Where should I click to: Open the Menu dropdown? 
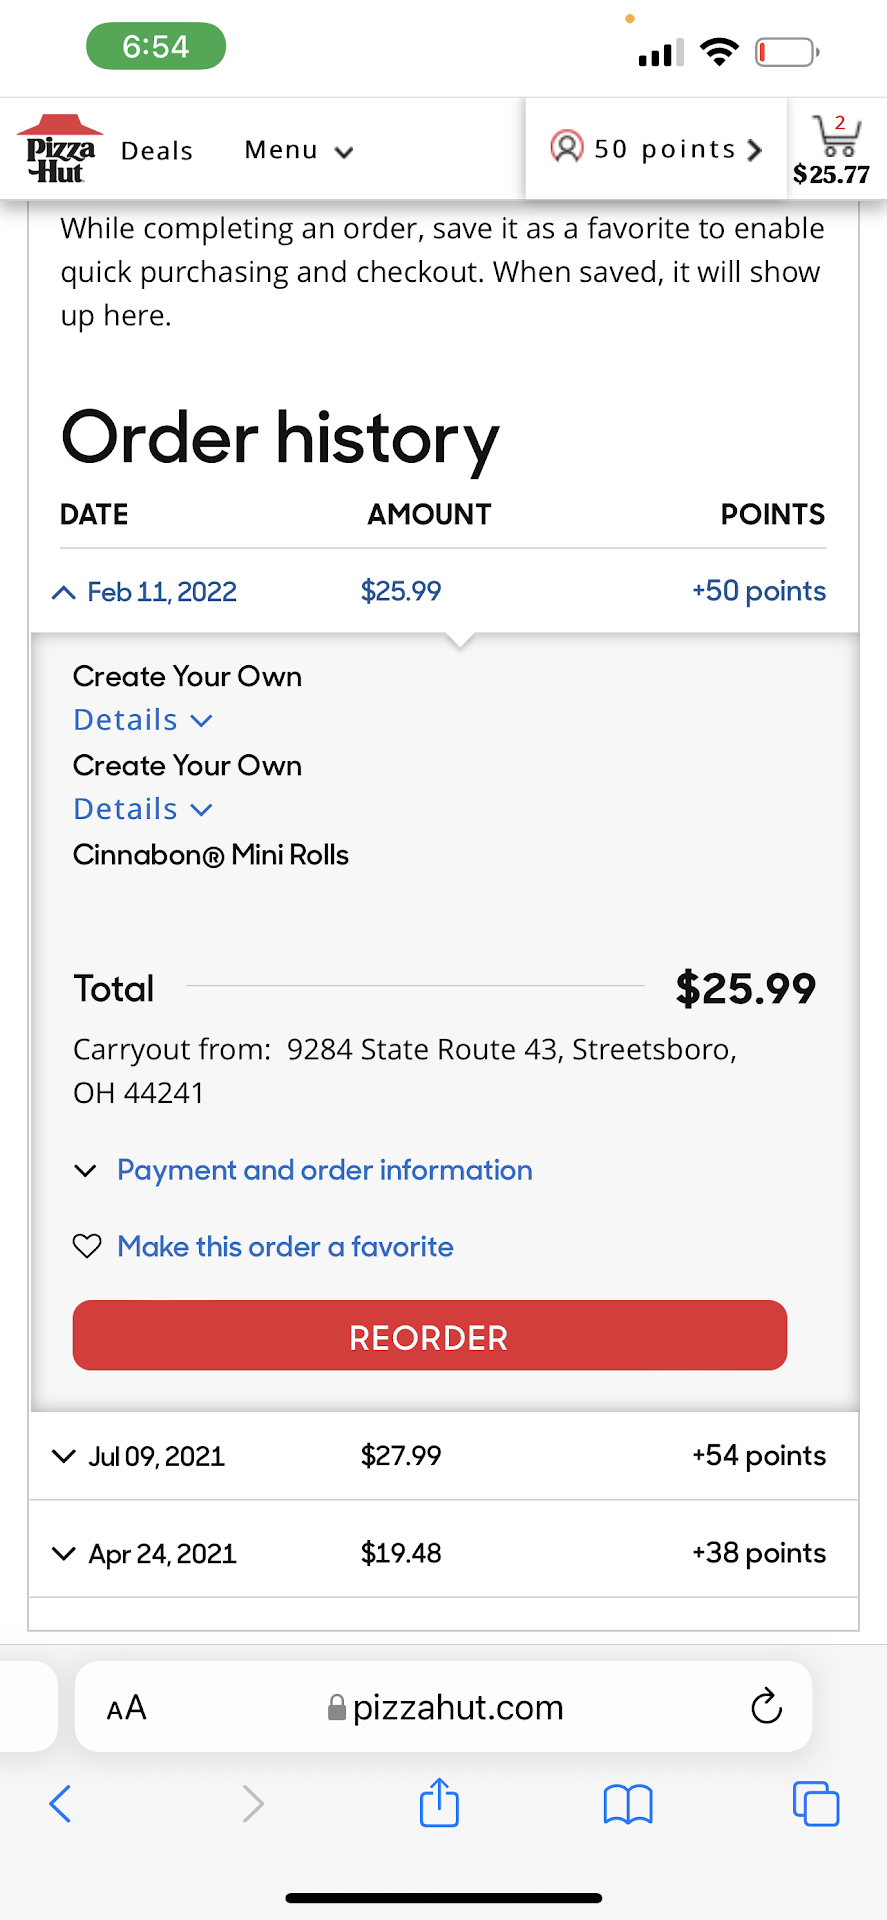(298, 151)
